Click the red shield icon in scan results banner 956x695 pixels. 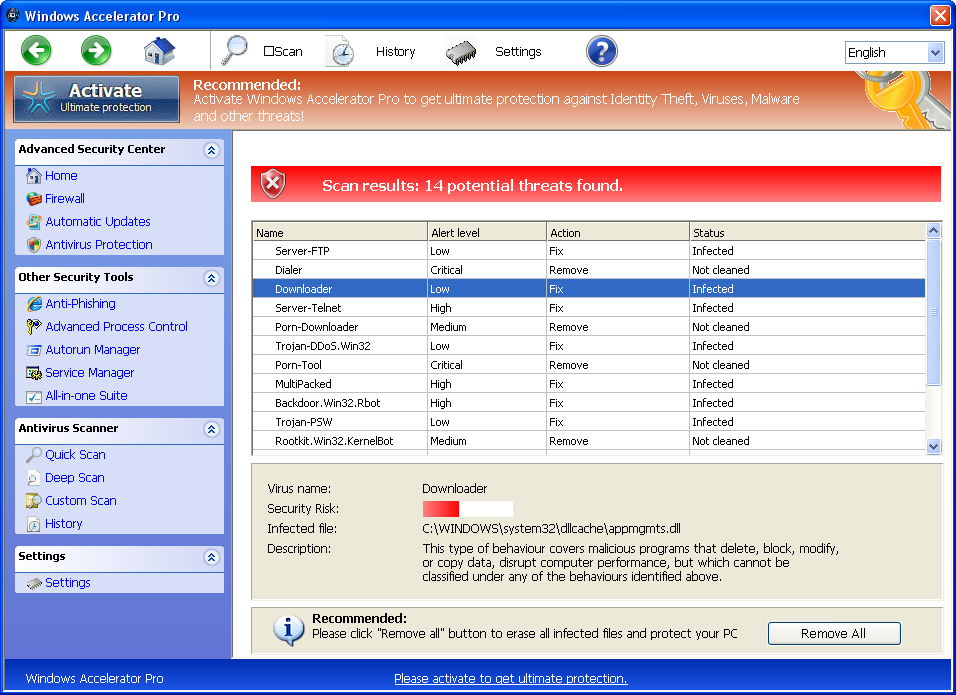coord(273,184)
